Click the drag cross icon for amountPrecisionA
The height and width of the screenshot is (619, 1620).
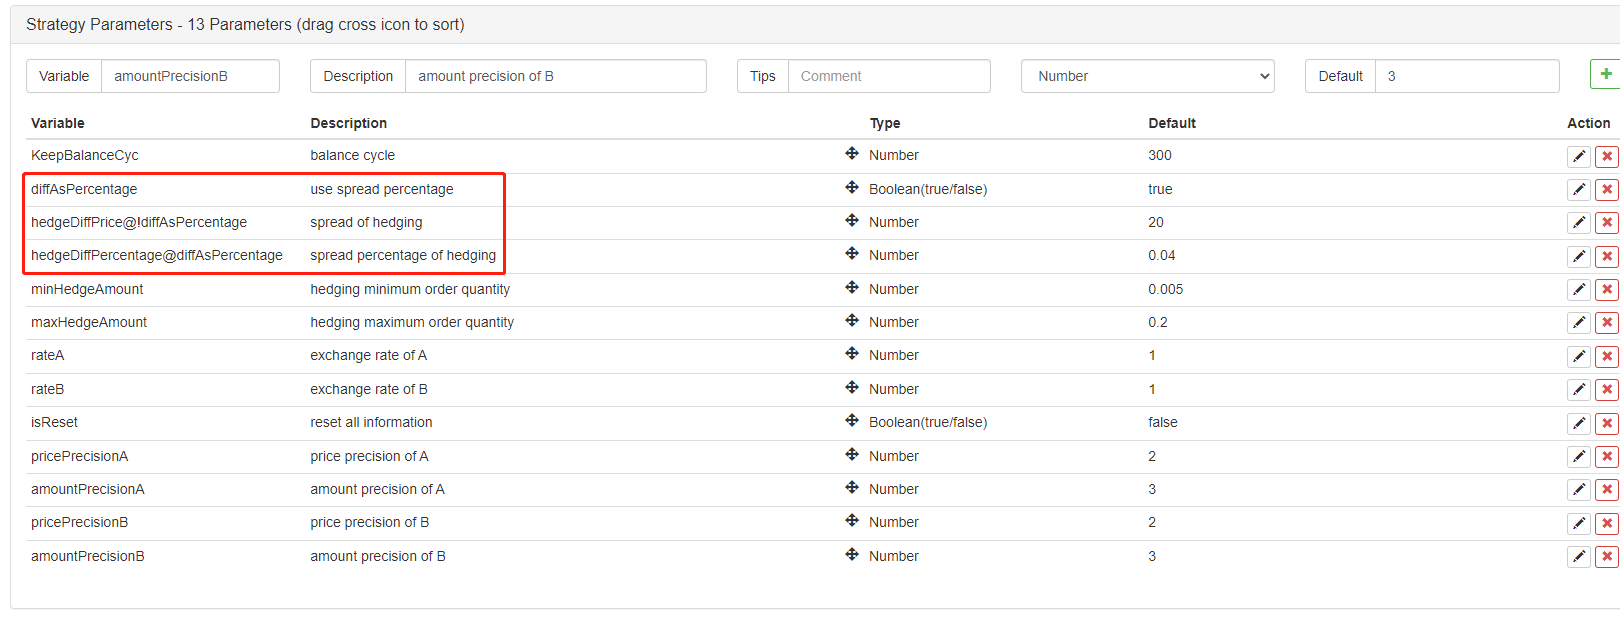click(852, 488)
